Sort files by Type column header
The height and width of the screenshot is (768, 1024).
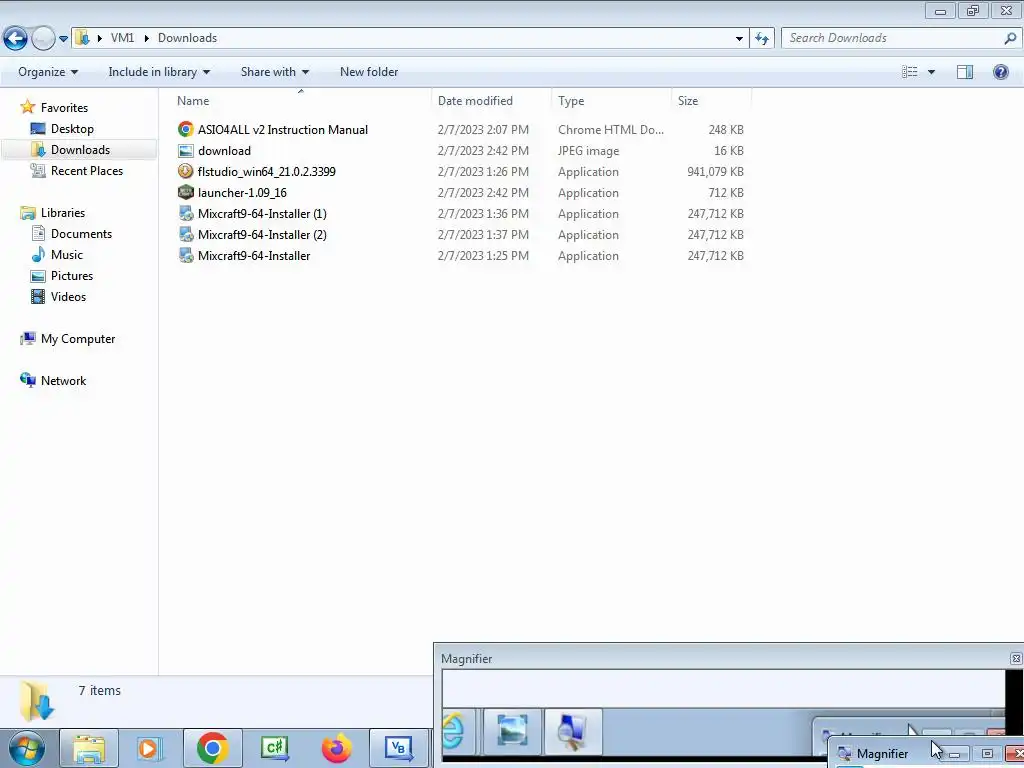(x=571, y=101)
